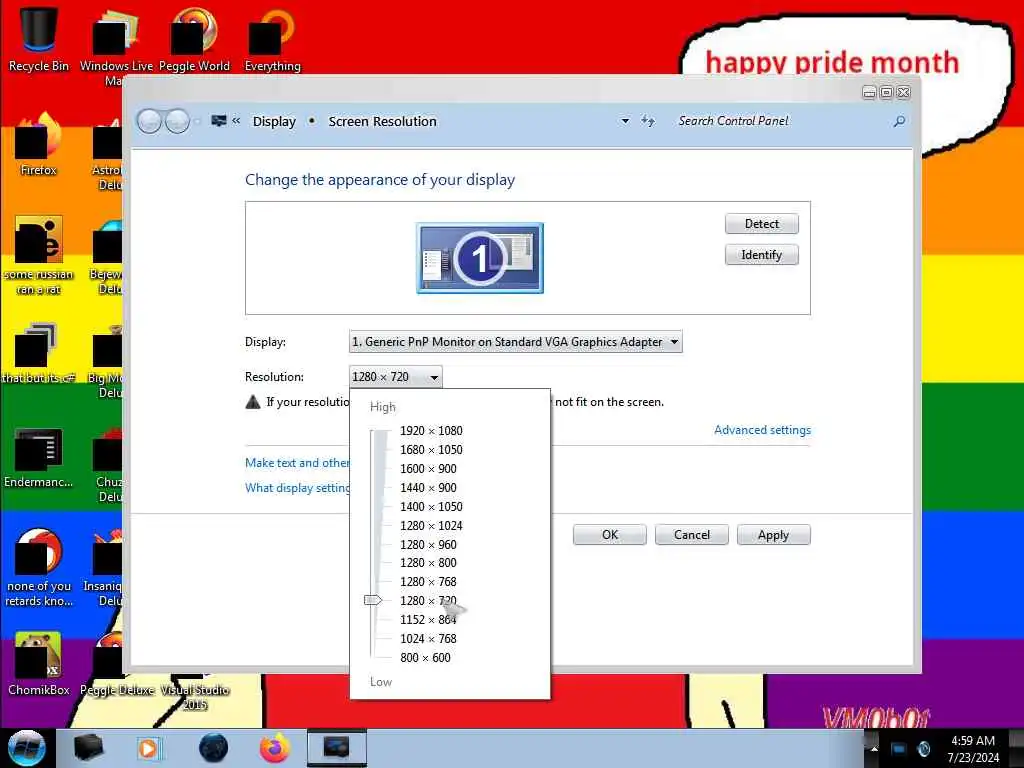The width and height of the screenshot is (1024, 768).
Task: Open 'What display settings' help link
Action: click(x=297, y=488)
